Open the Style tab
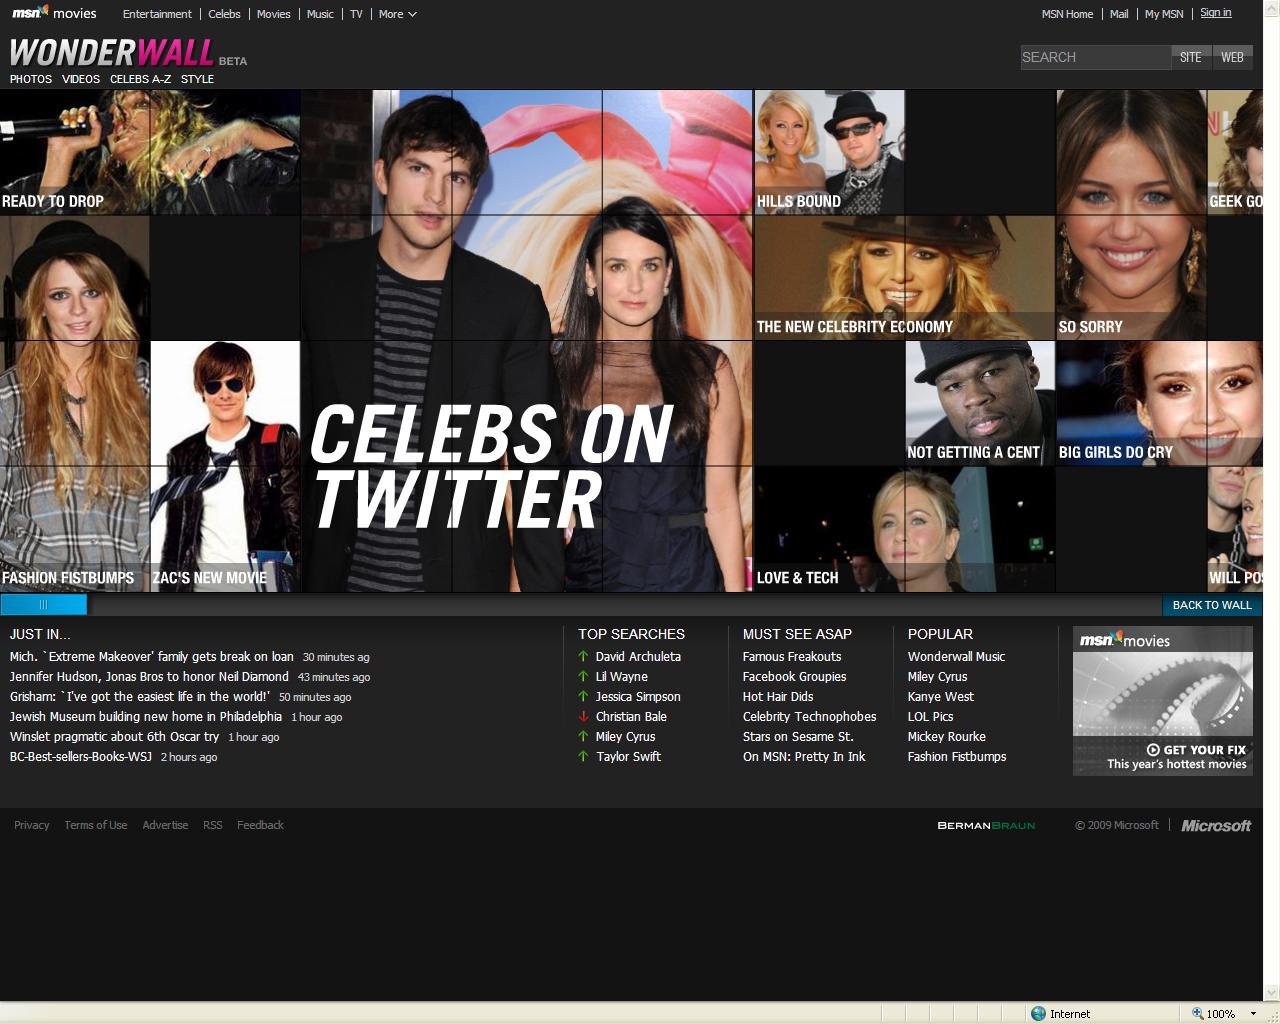1280x1024 pixels. (197, 79)
